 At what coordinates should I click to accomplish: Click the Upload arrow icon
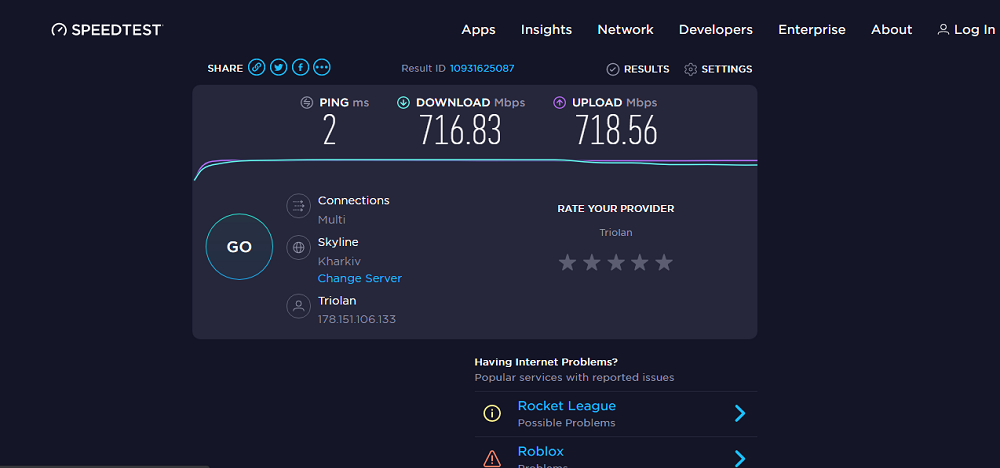pyautogui.click(x=559, y=102)
